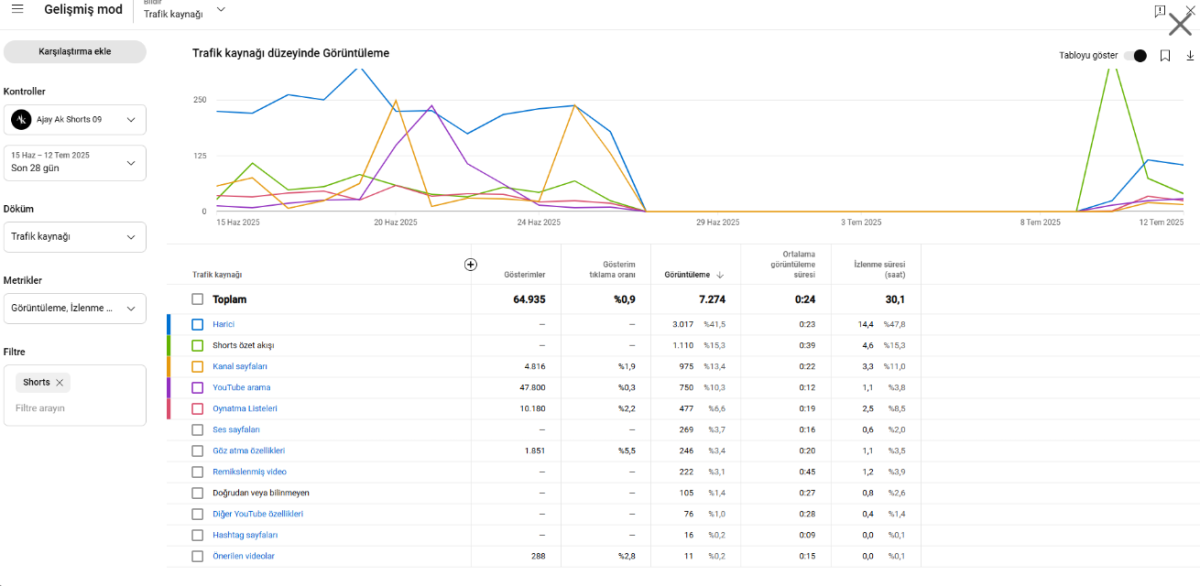Click the Toplam average duration value 0:24
Screen dimensions: 1200x586
(x=806, y=299)
